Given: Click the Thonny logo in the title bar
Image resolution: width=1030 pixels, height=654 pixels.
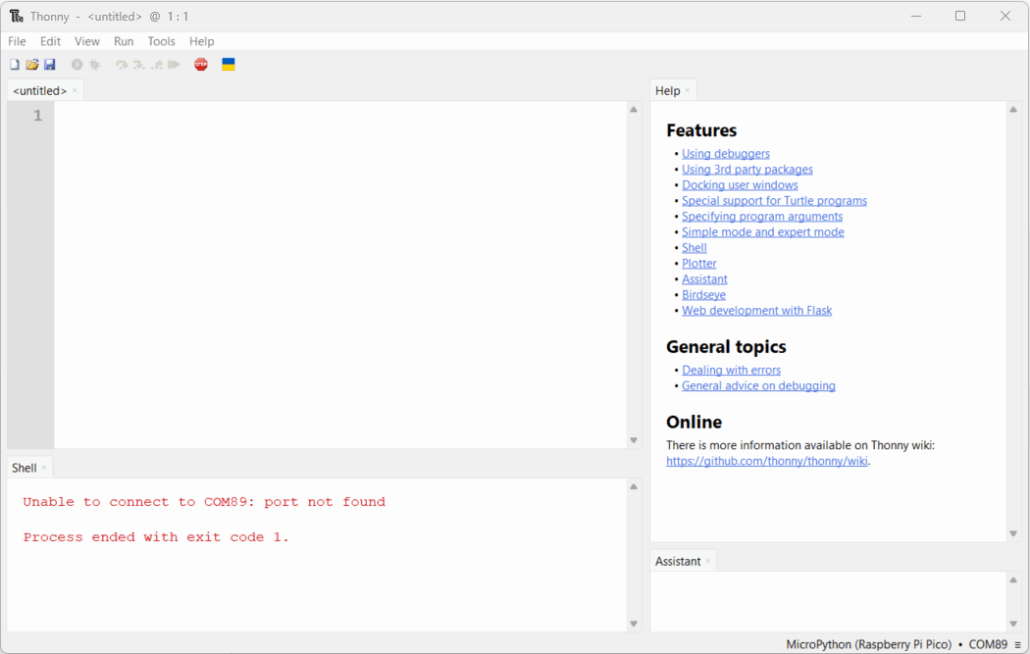Looking at the screenshot, I should point(16,16).
